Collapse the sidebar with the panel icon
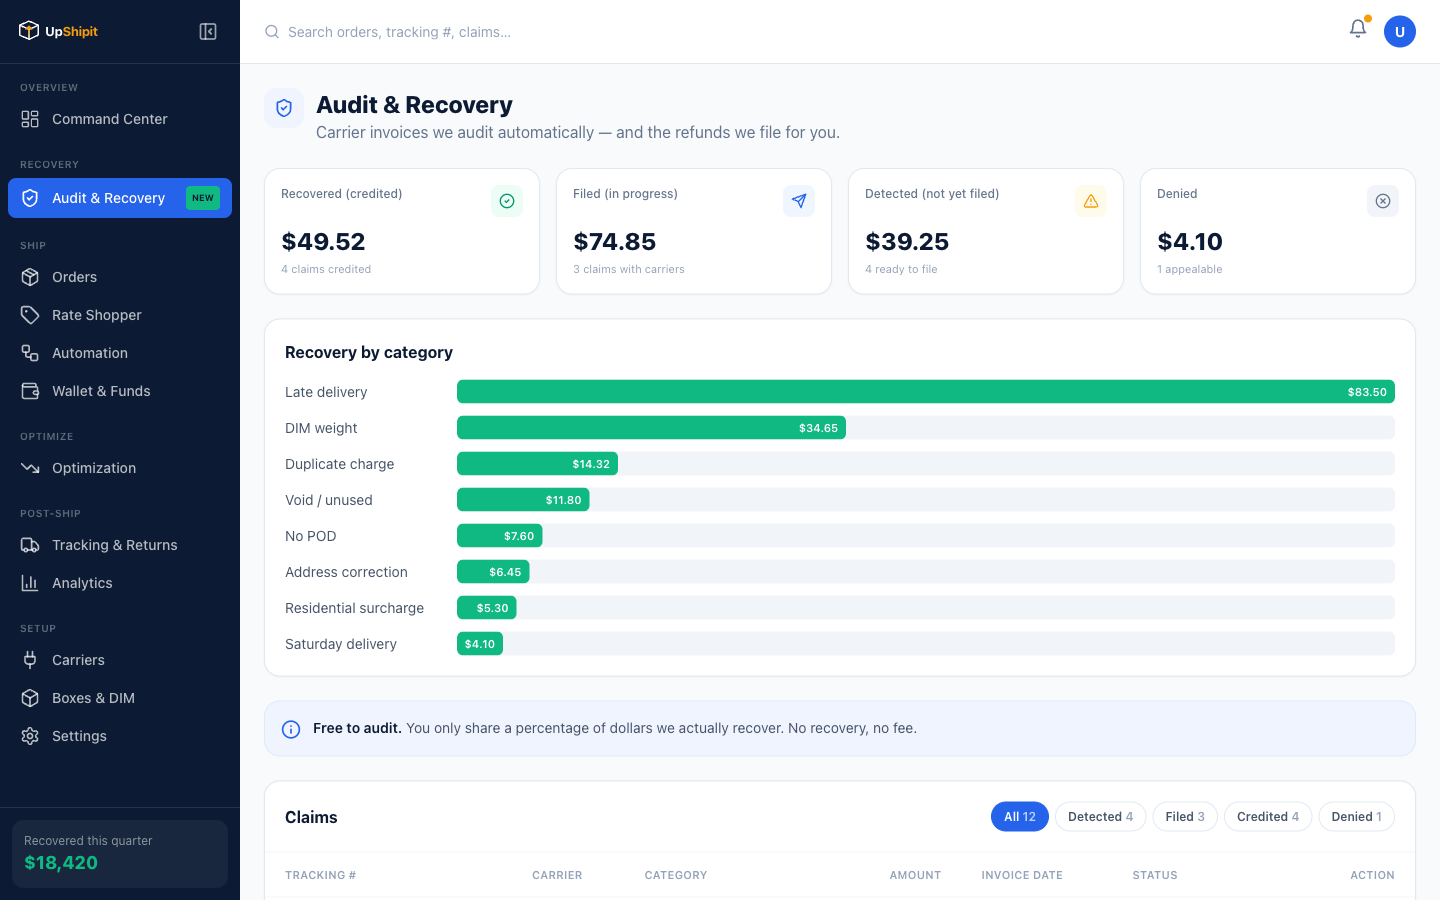 coord(208,31)
